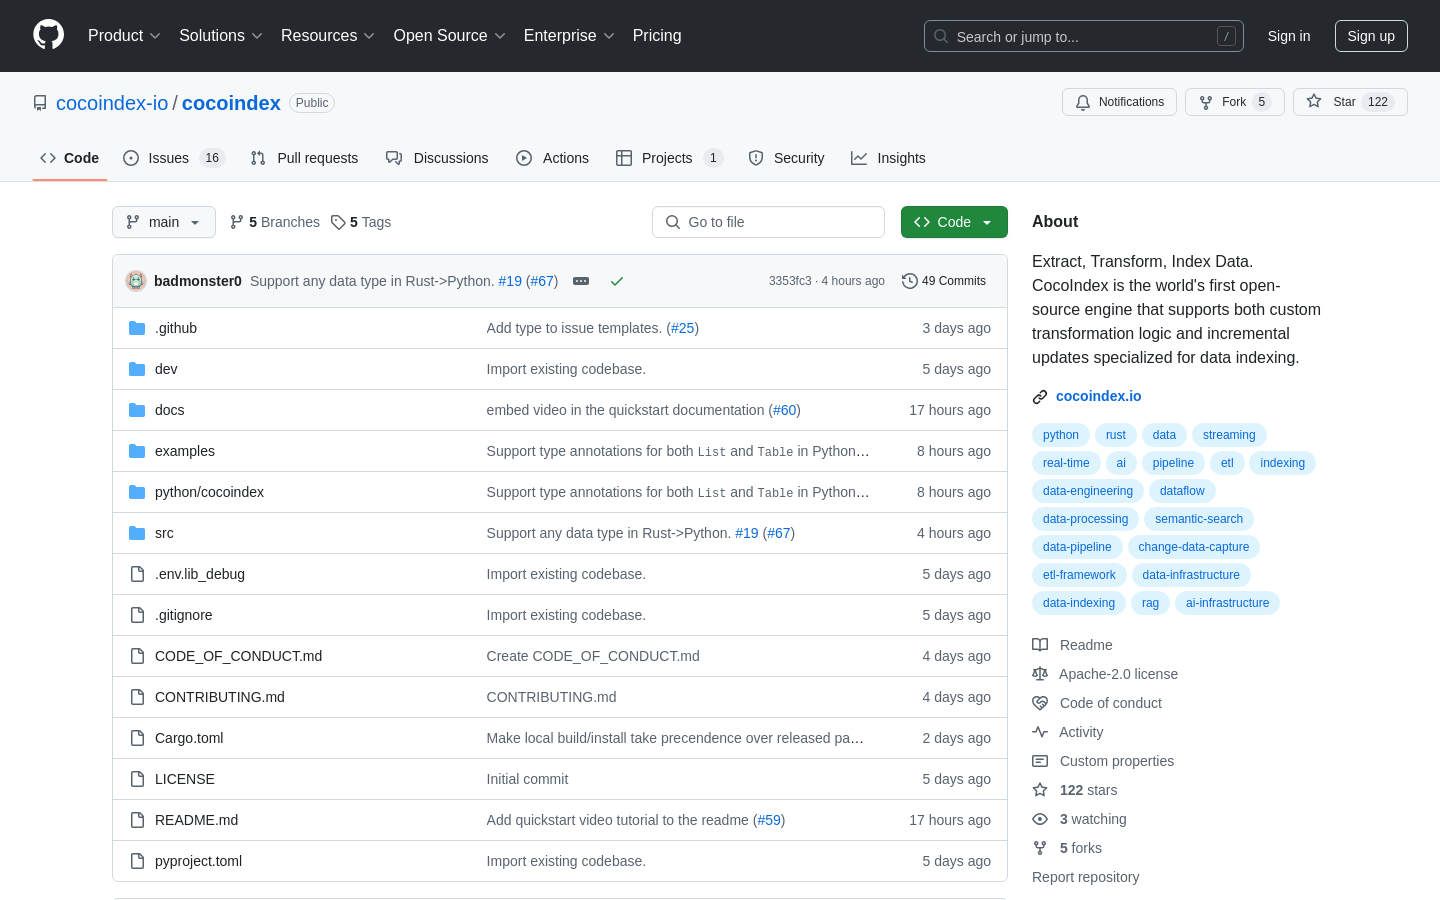Click the Fork button
Viewport: 1440px width, 900px height.
pos(1235,102)
